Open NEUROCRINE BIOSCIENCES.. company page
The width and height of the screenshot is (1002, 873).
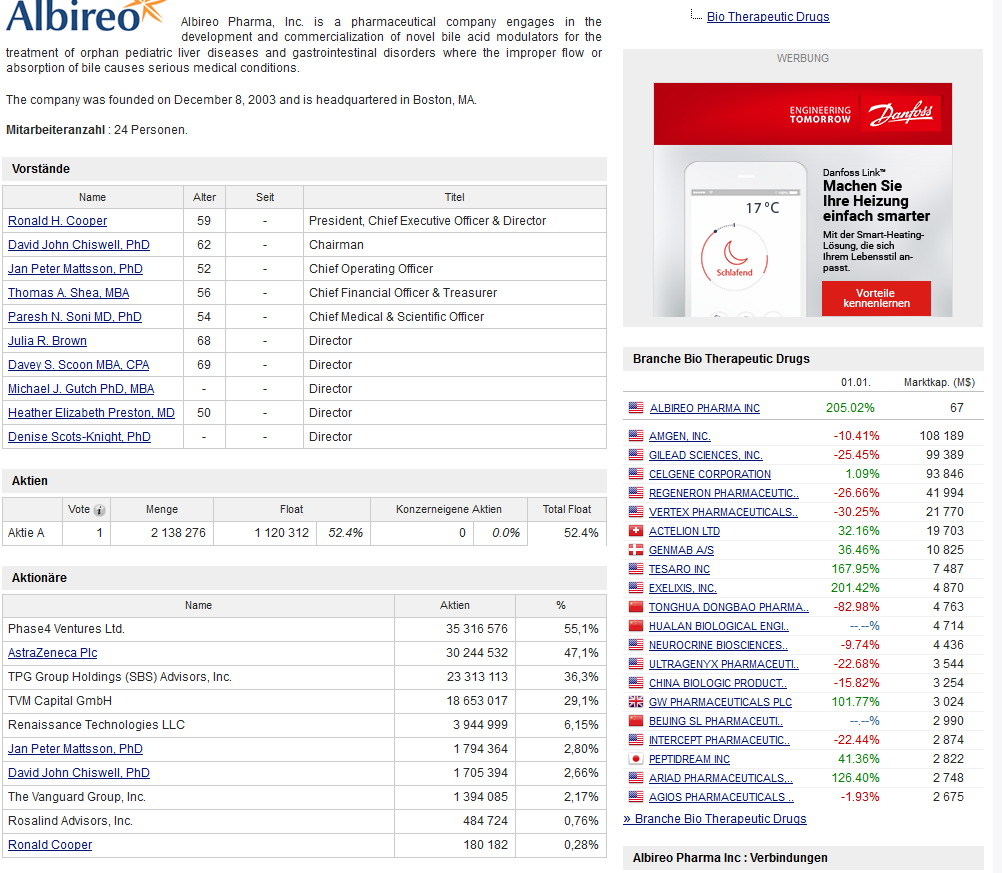tap(718, 645)
